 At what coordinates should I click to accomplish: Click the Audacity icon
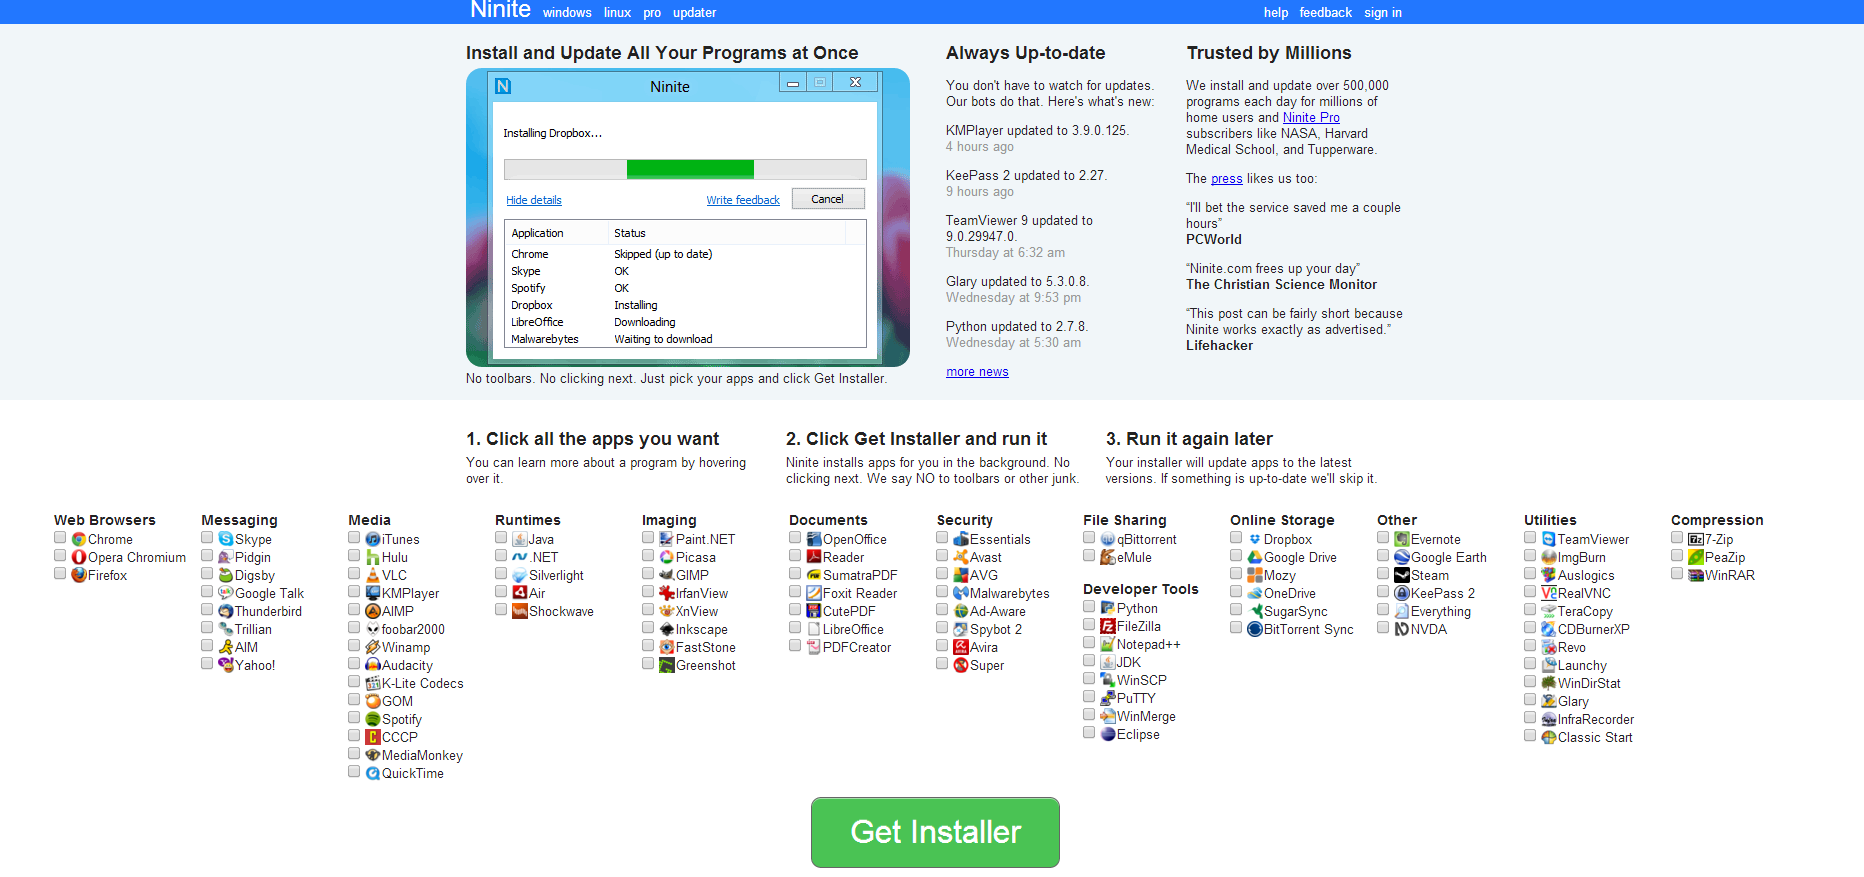click(x=373, y=665)
